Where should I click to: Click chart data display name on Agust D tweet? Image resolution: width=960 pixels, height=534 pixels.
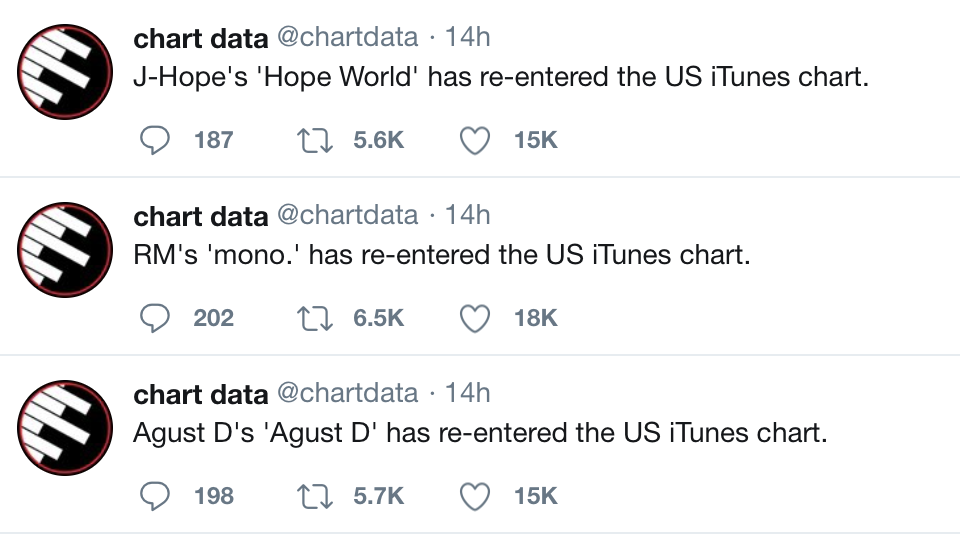[201, 395]
